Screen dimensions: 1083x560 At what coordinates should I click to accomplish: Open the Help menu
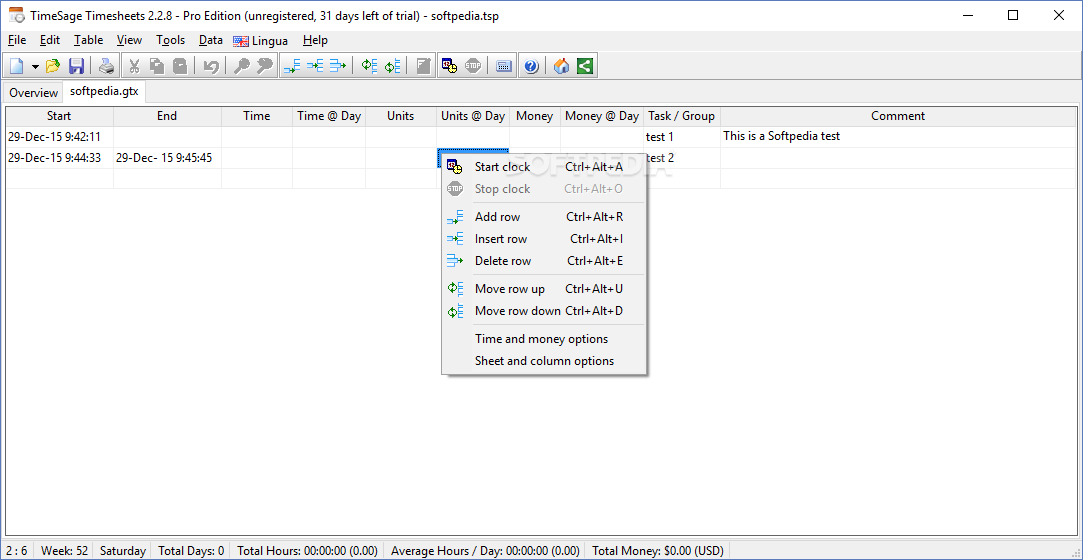tap(315, 40)
